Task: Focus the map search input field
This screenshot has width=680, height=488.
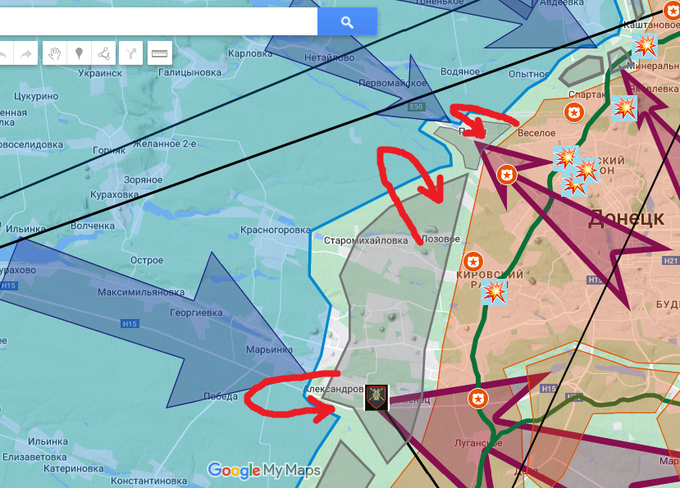Action: pyautogui.click(x=158, y=22)
